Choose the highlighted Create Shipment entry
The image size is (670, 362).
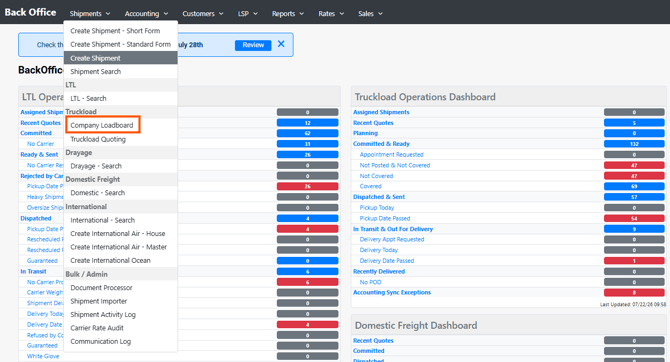point(120,58)
